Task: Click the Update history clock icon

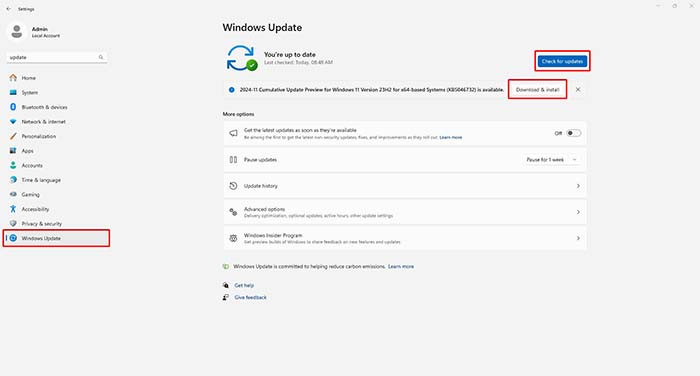Action: coord(233,186)
